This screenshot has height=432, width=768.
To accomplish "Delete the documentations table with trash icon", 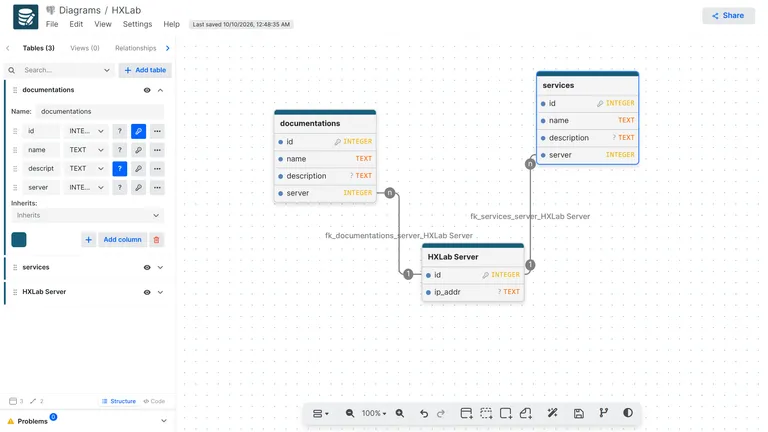I will [x=156, y=240].
